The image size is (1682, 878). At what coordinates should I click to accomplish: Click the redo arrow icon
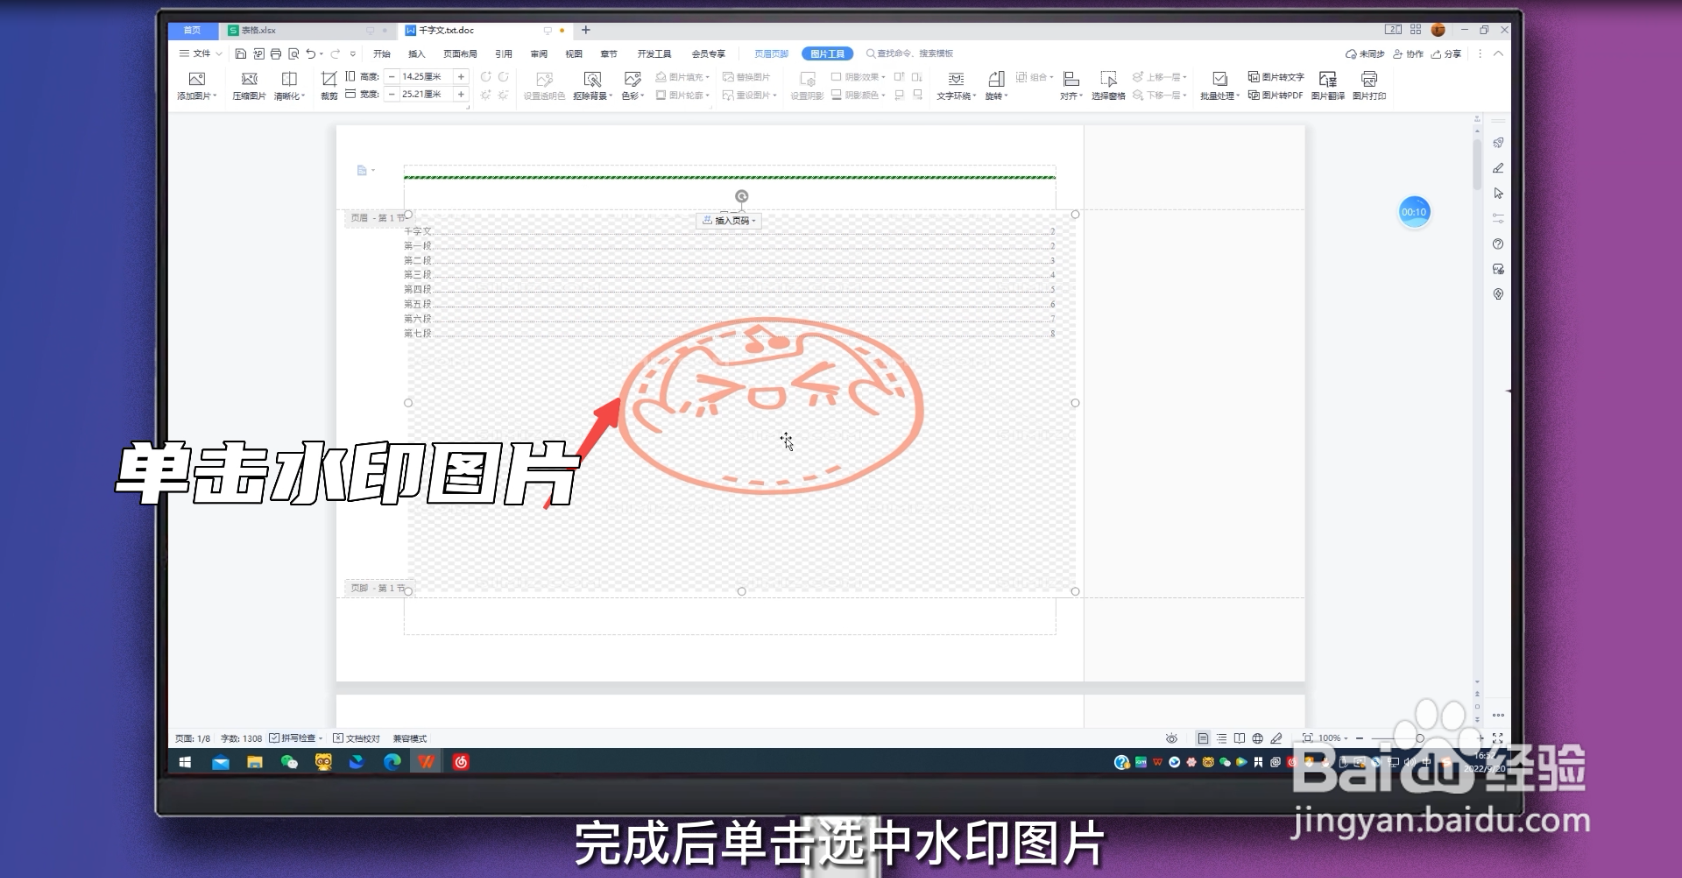[x=335, y=54]
